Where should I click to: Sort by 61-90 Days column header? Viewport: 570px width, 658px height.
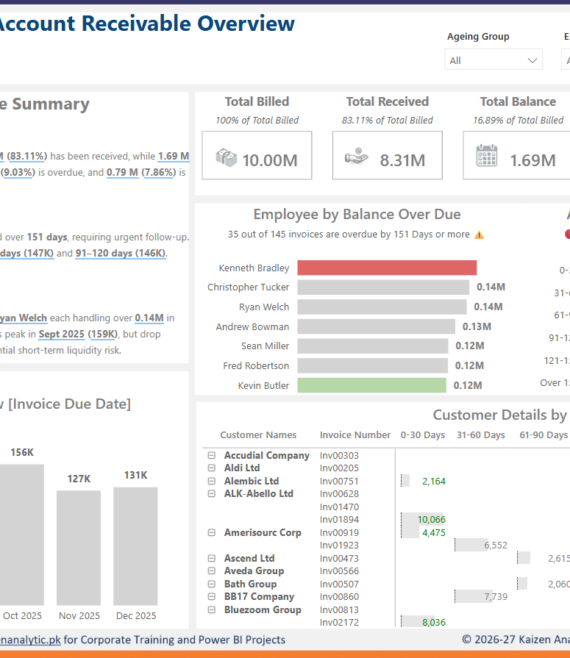point(544,435)
